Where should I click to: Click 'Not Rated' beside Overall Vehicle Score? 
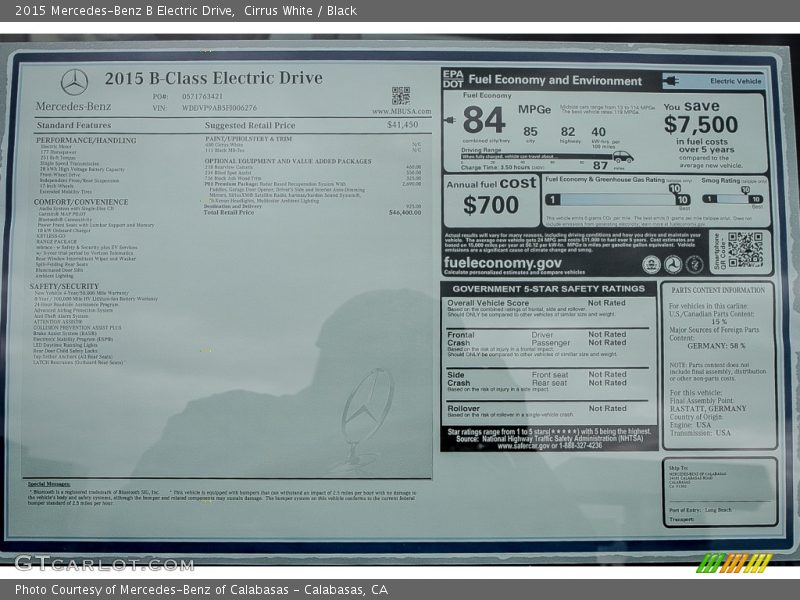[607, 303]
